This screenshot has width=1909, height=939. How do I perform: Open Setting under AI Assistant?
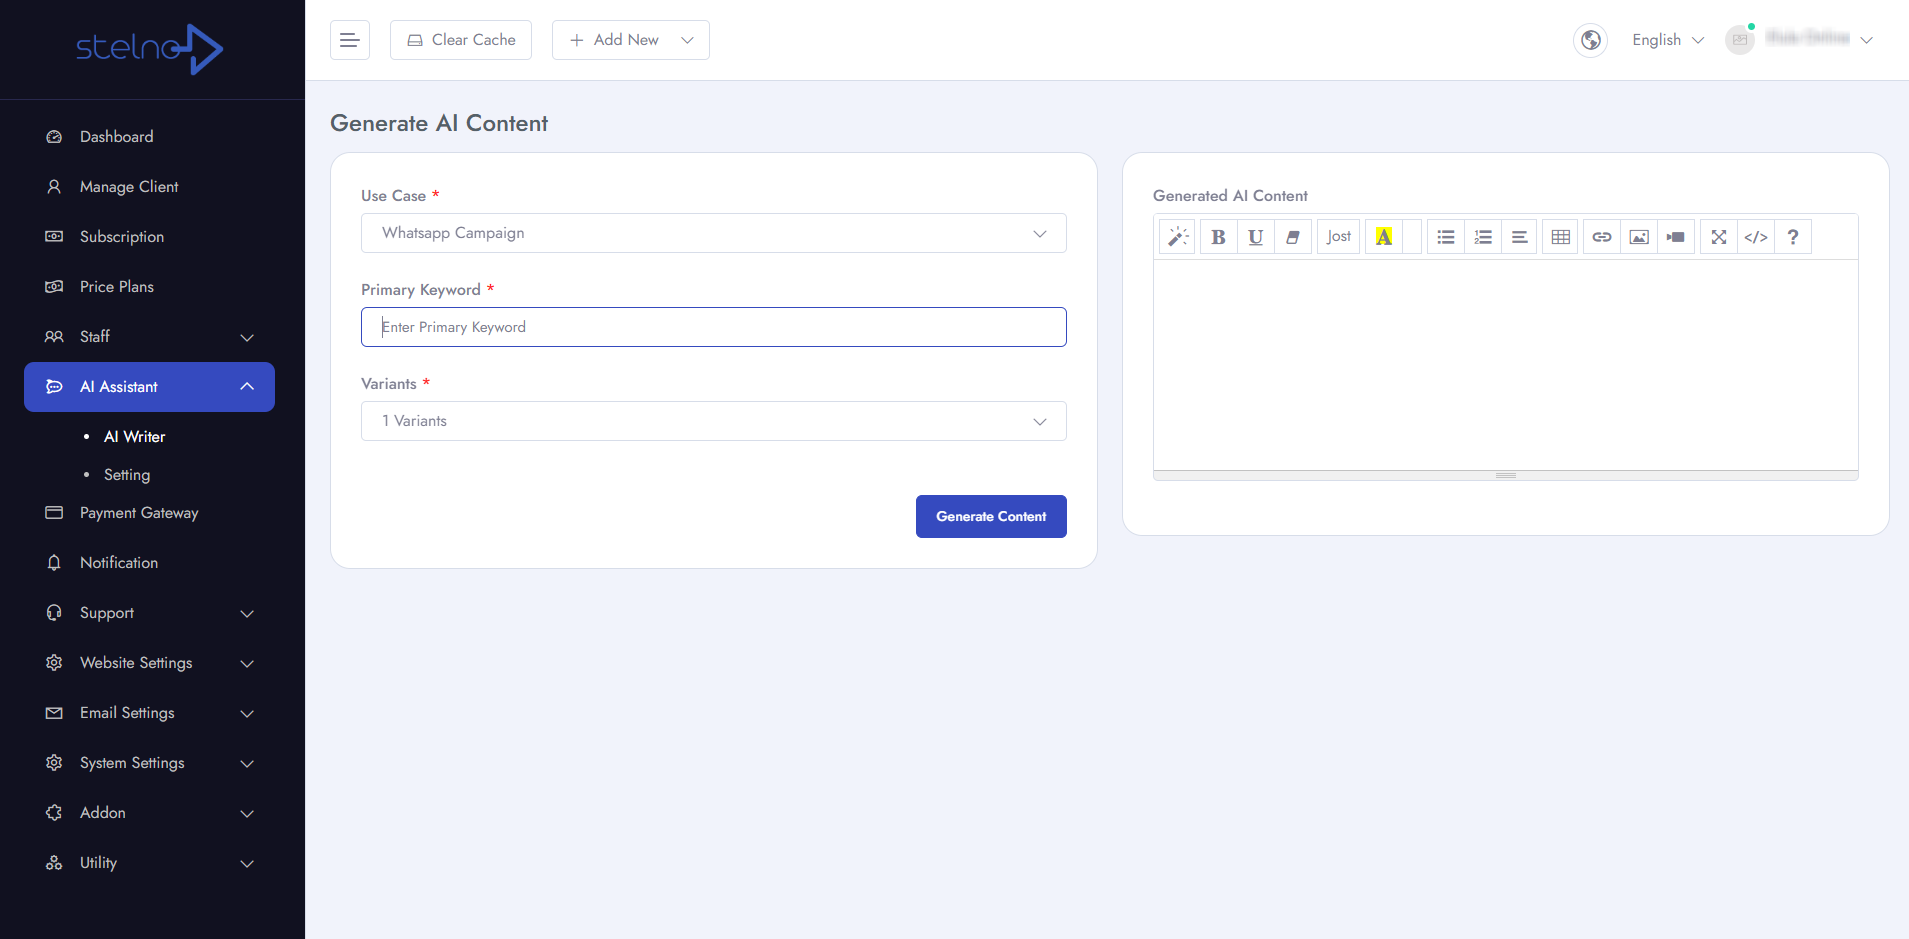click(x=127, y=475)
